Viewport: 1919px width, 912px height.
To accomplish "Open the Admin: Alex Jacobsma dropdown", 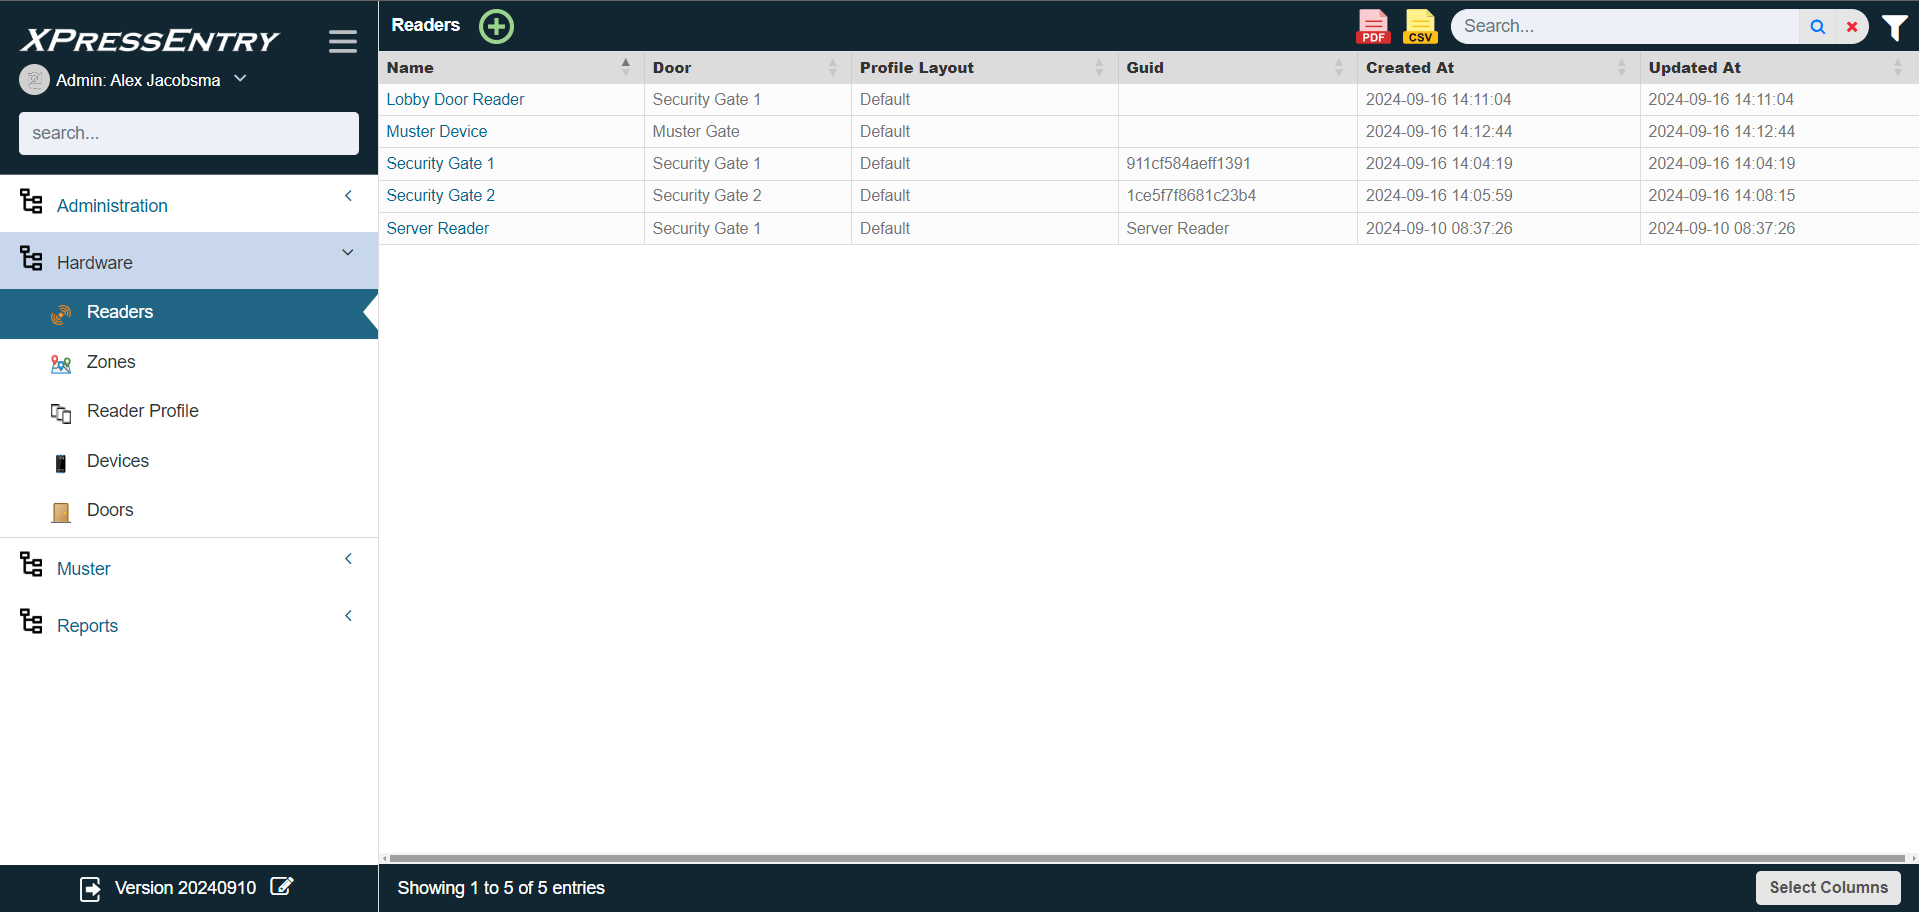I will coord(239,77).
